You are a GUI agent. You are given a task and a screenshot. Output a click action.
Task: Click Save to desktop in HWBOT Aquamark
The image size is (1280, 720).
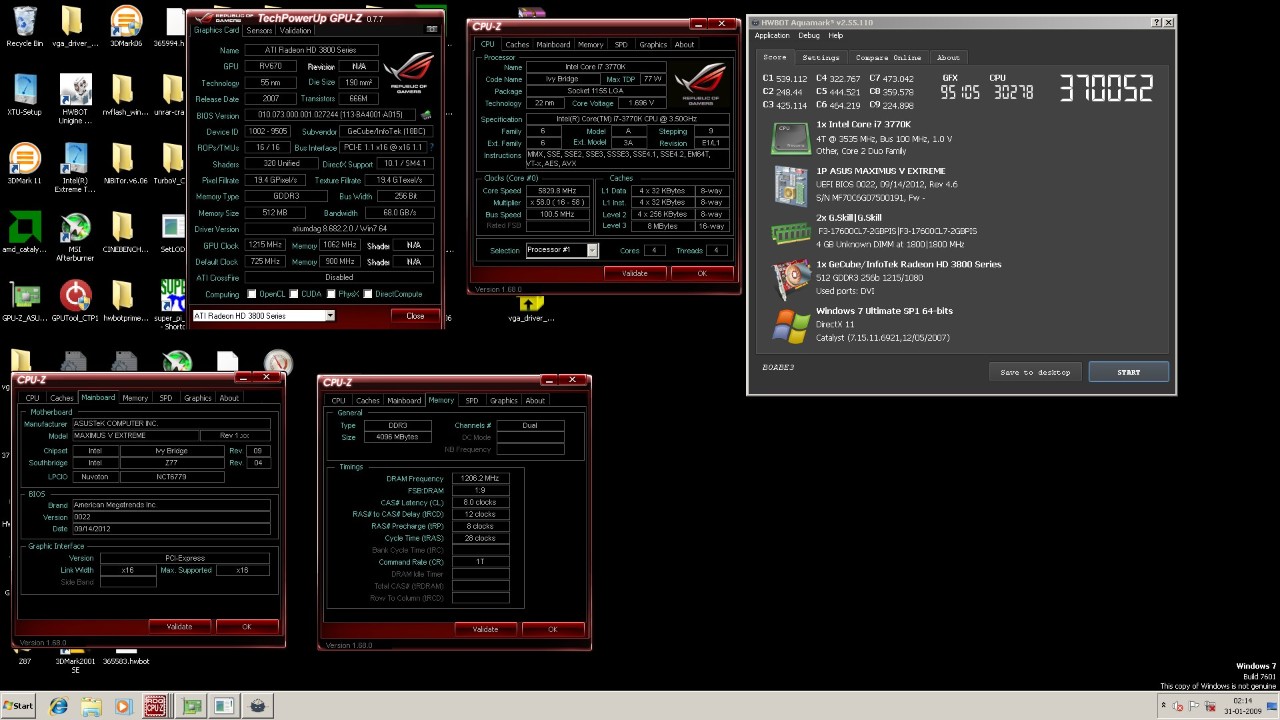(x=1035, y=372)
